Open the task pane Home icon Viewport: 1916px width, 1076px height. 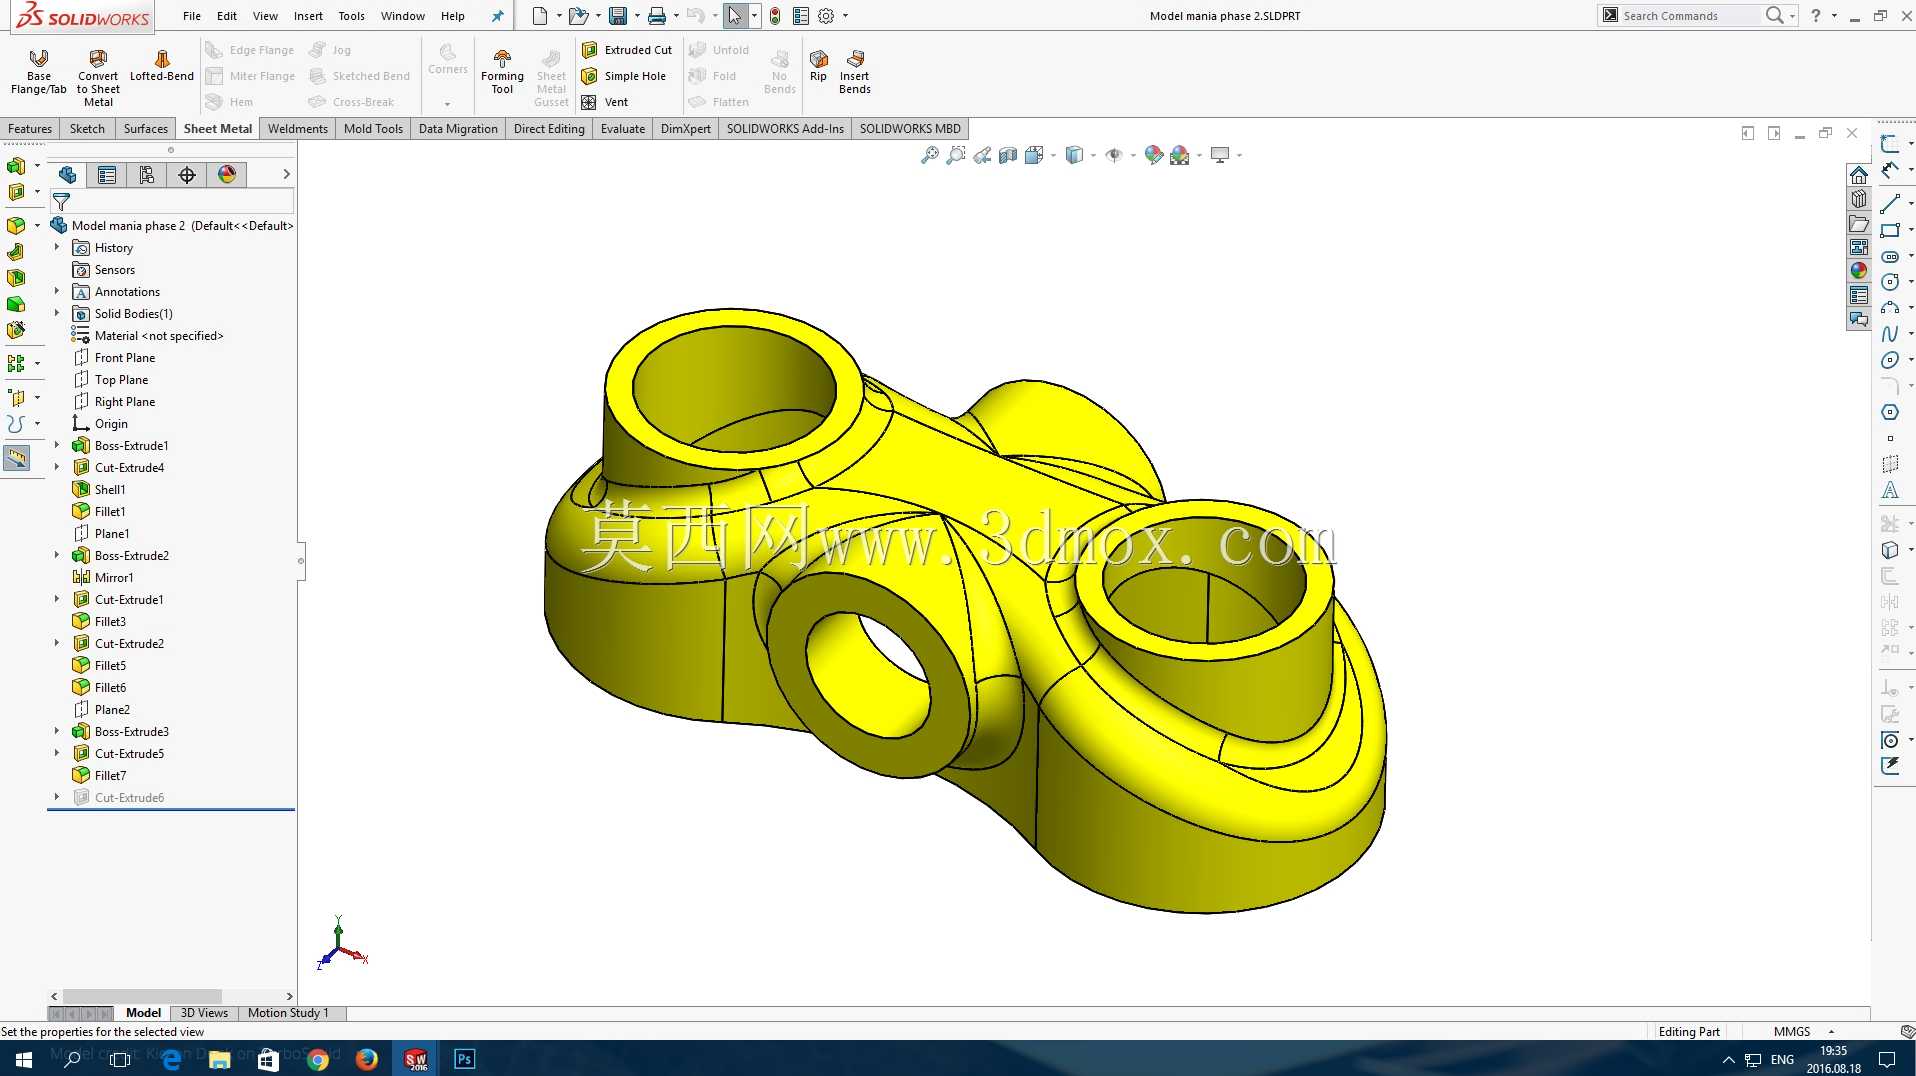point(1859,174)
